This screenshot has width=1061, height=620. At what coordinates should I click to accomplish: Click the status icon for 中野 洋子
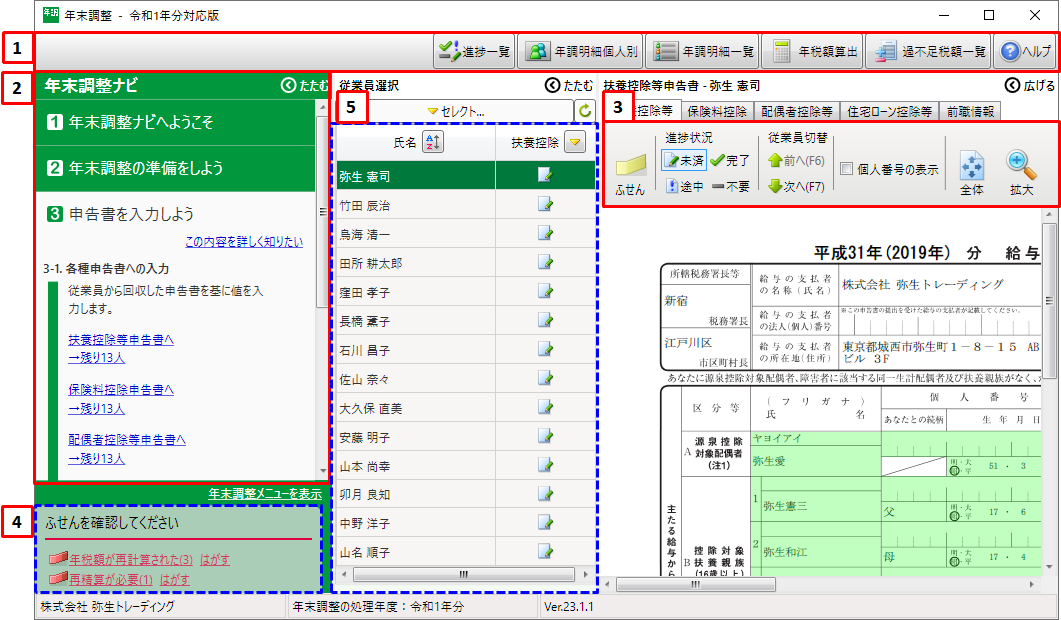(545, 523)
